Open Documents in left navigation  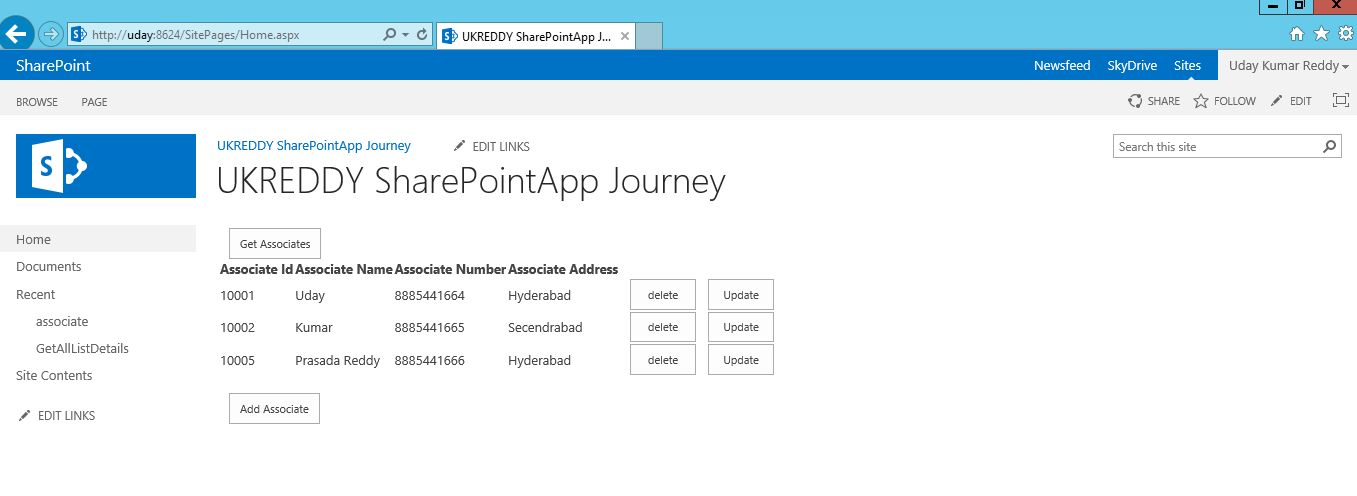pos(49,267)
